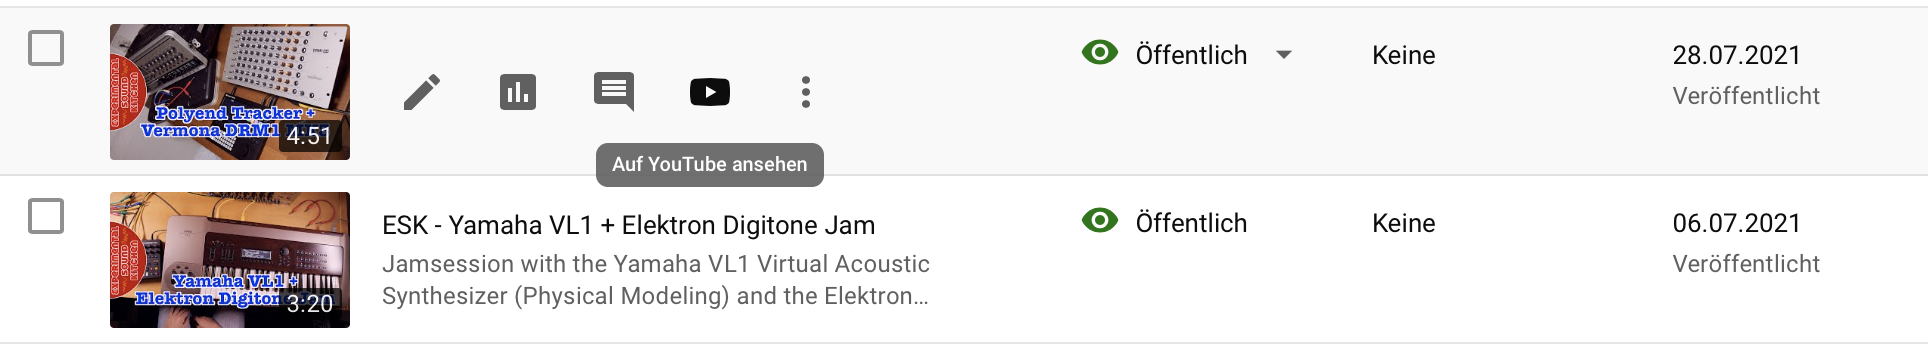
Task: Tick the checkbox for the Yamaha VL1 video
Action: (46, 216)
